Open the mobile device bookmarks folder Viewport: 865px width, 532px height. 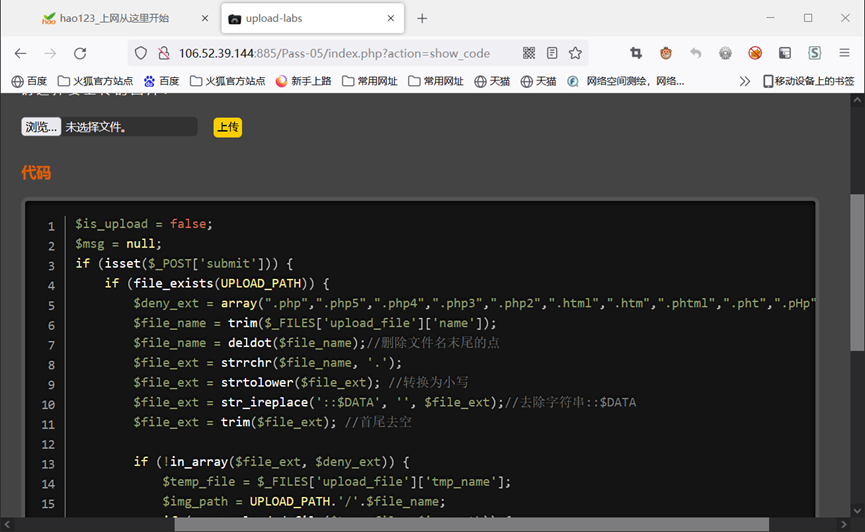[809, 81]
